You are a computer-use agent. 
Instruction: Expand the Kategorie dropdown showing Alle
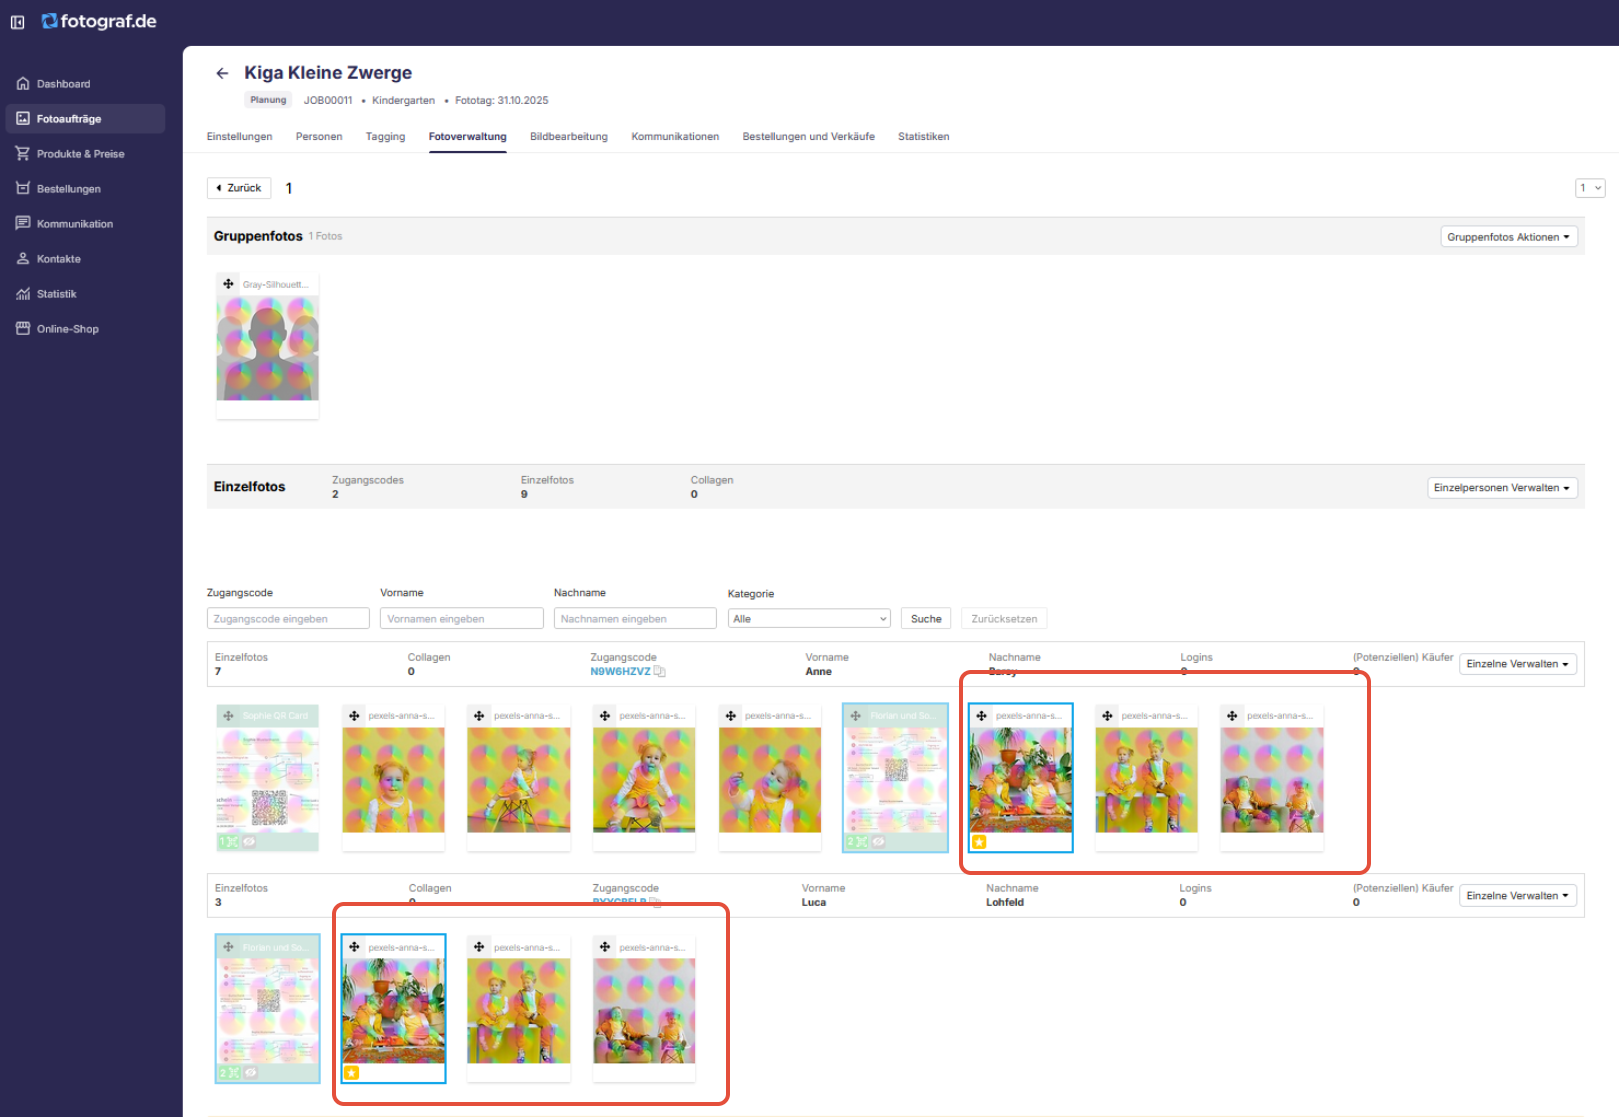(809, 619)
